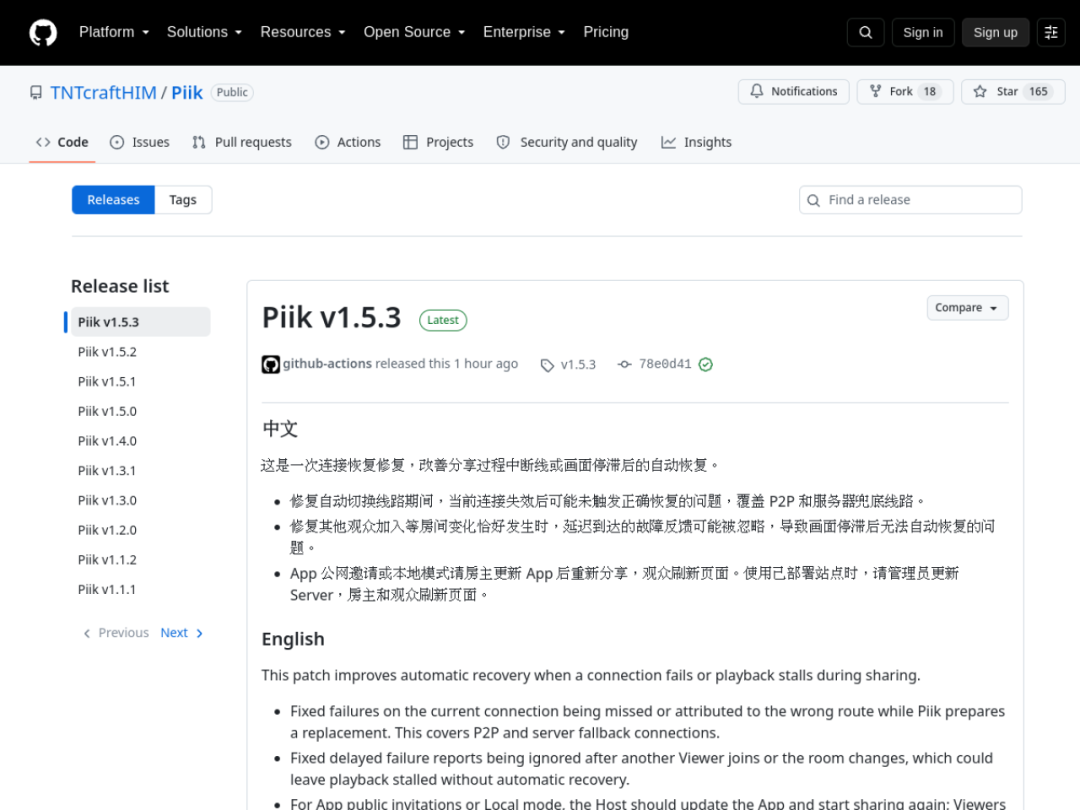Expand the Solutions menu
The width and height of the screenshot is (1080, 810).
pyautogui.click(x=204, y=32)
